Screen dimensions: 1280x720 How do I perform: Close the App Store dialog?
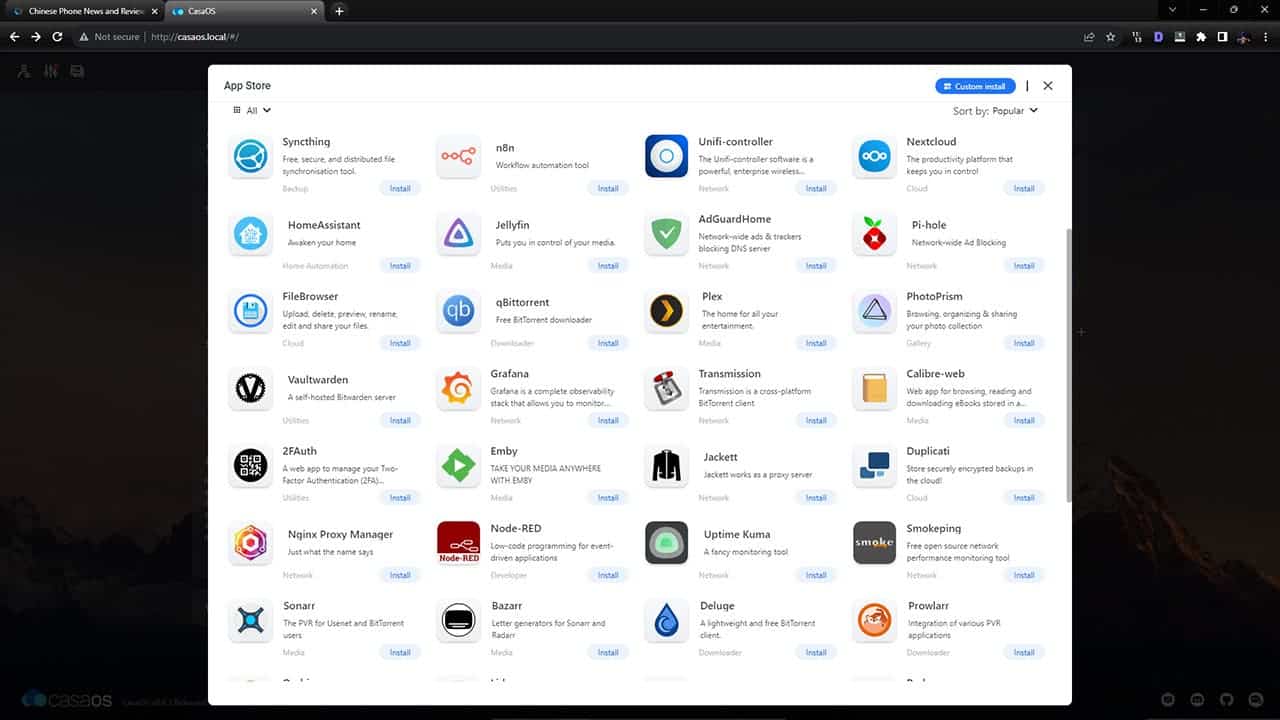(1048, 86)
